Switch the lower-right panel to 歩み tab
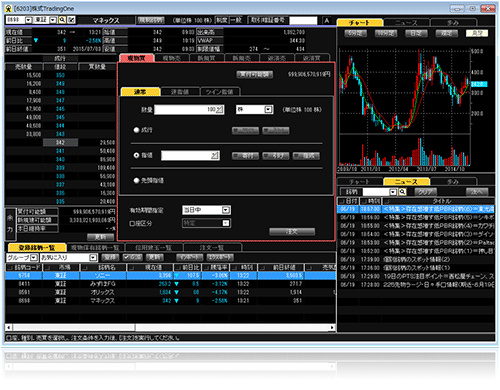 click(453, 182)
